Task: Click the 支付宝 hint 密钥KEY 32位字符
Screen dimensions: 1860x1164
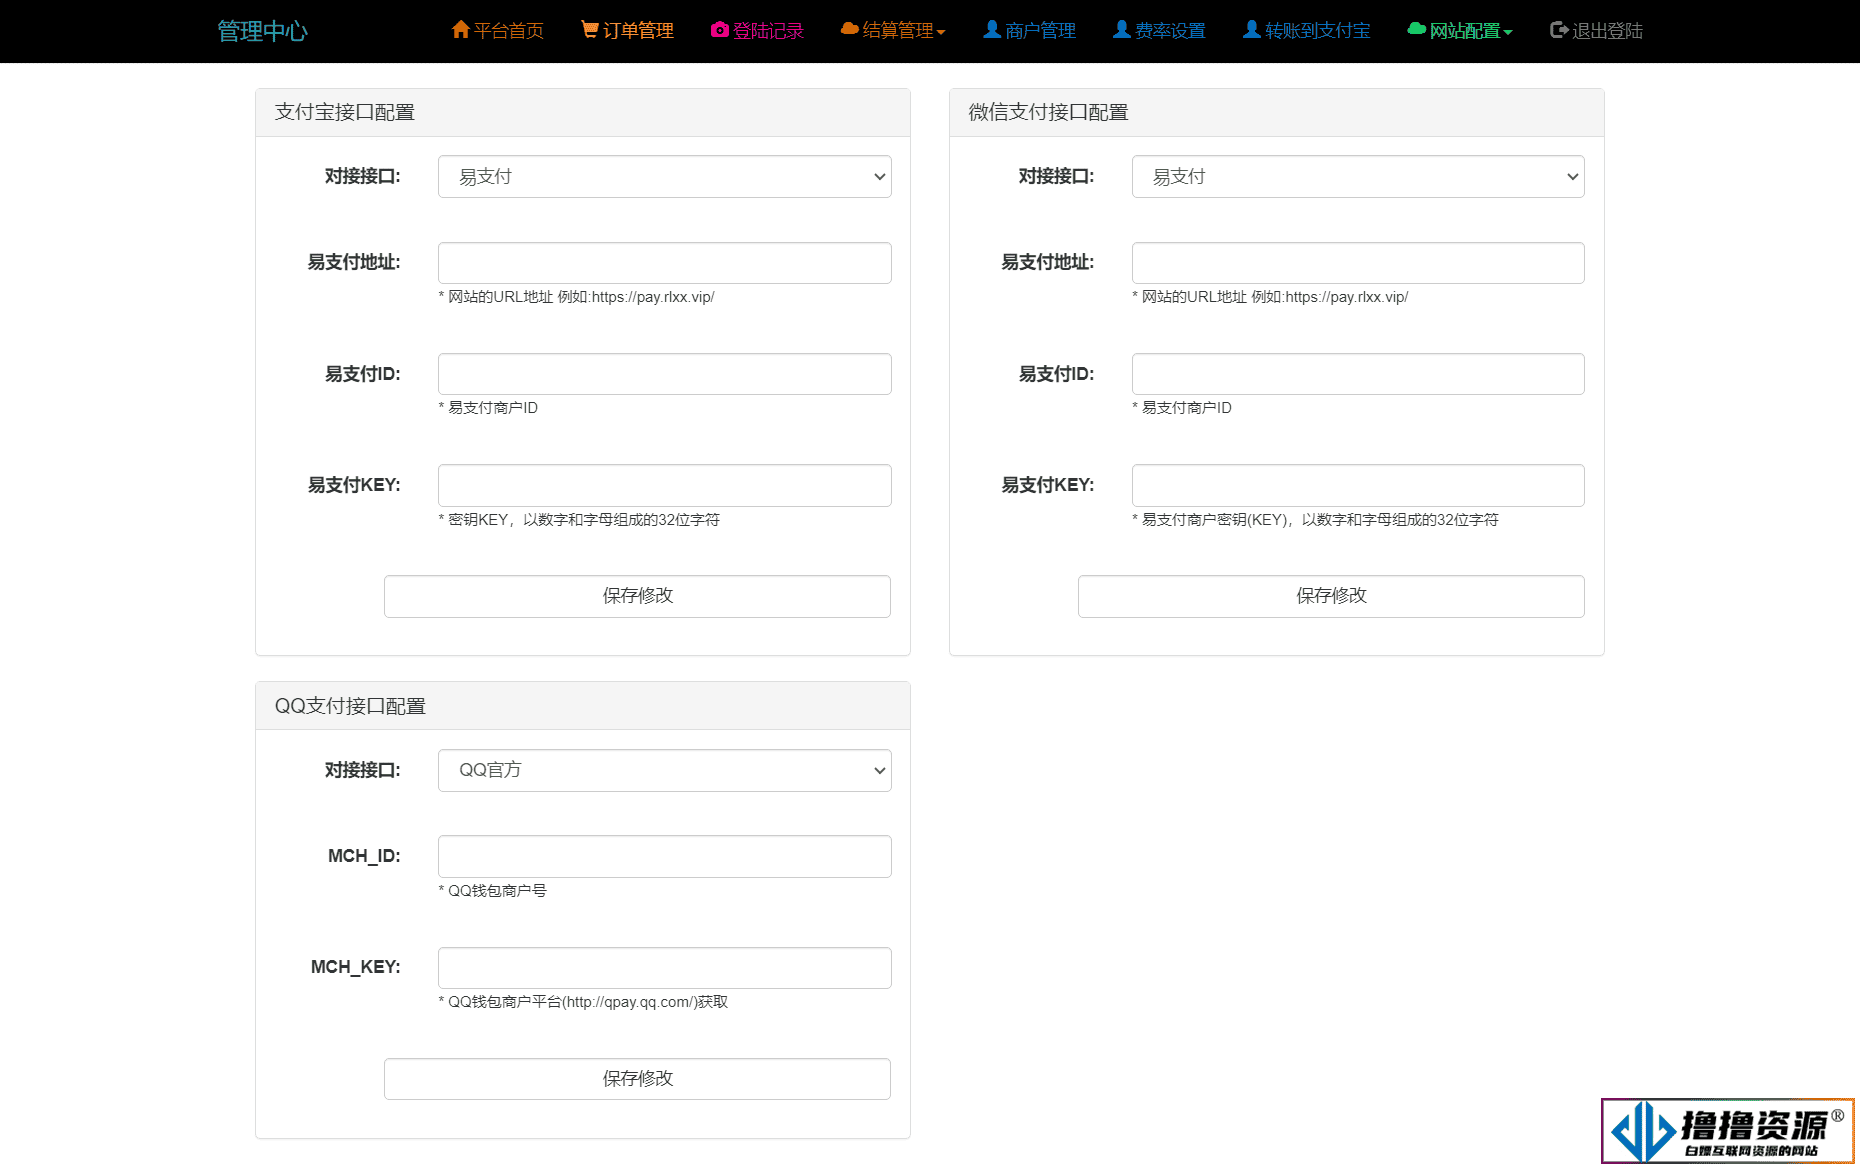Action: 579,520
